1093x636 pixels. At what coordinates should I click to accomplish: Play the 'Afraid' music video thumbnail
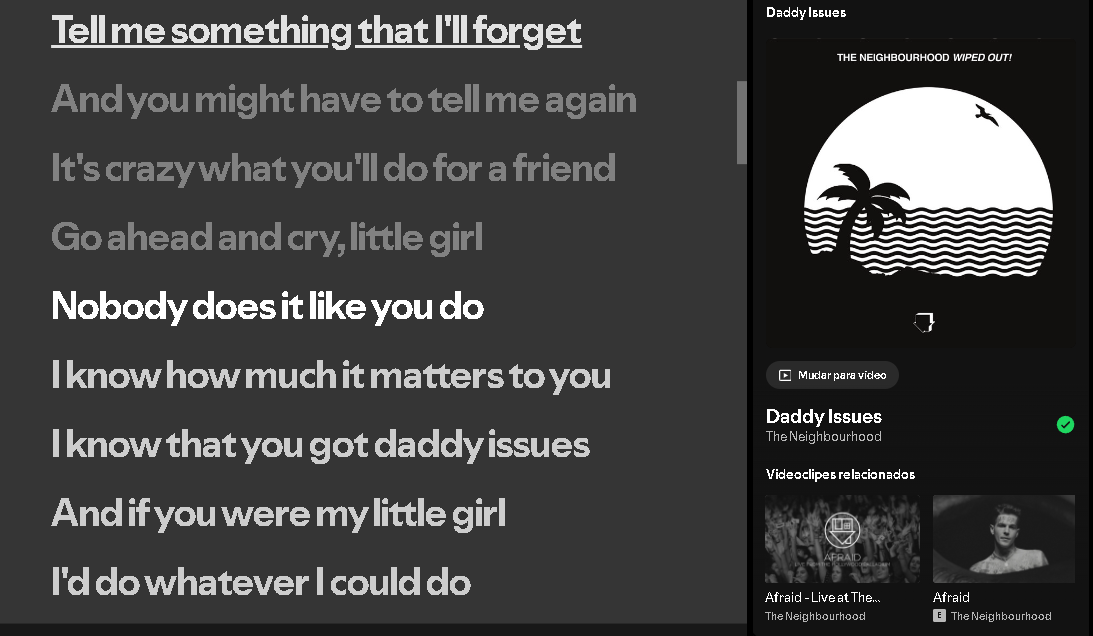click(1003, 538)
